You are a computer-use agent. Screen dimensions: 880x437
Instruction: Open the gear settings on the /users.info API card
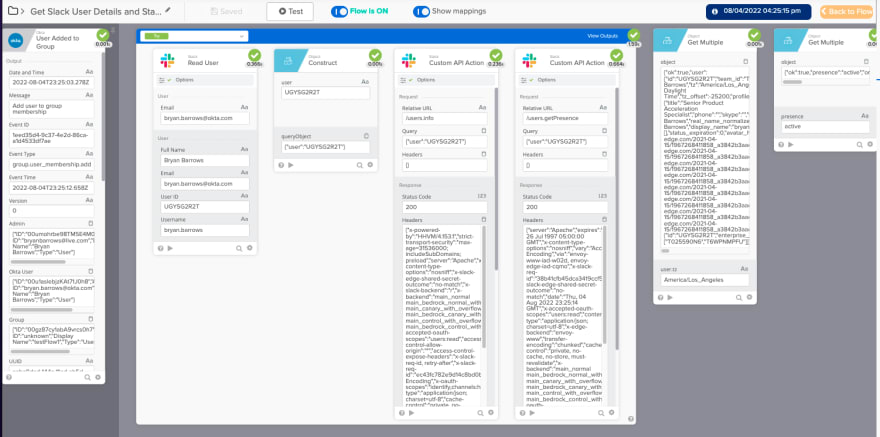(x=491, y=412)
